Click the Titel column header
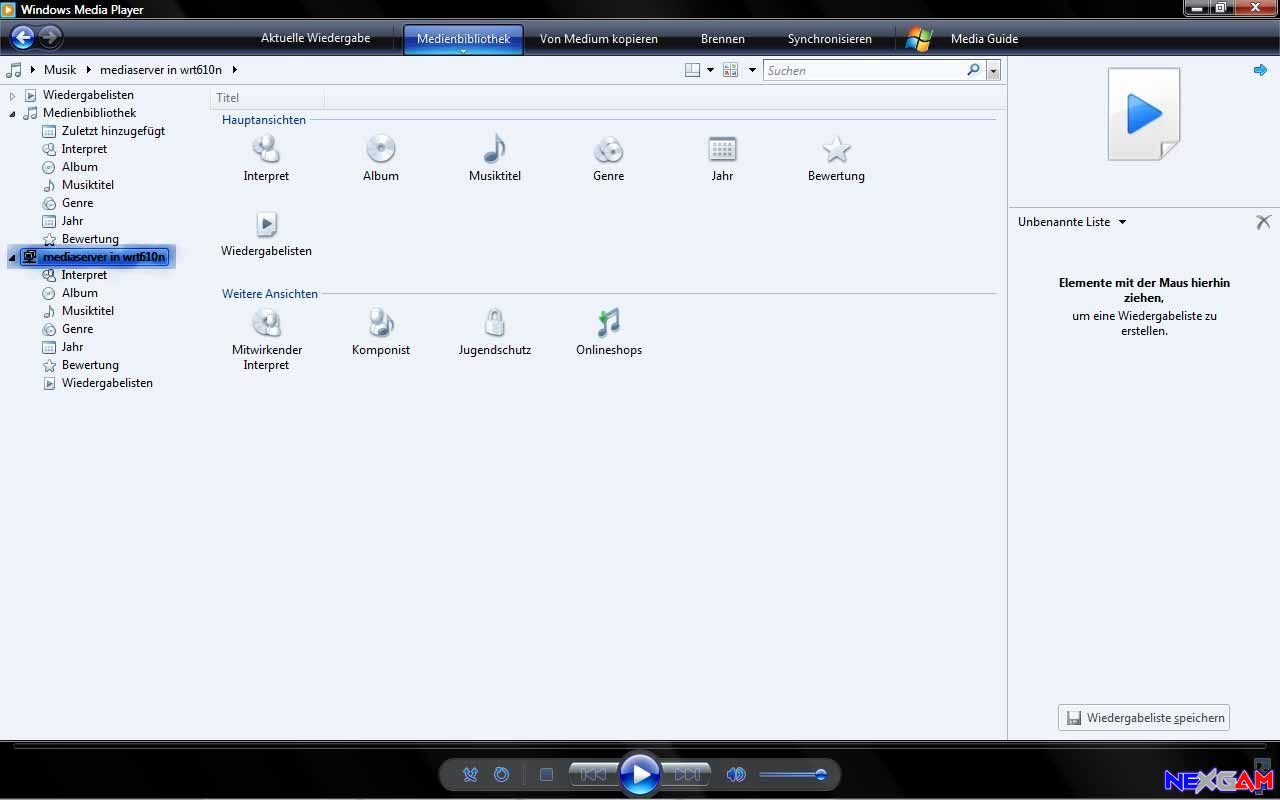Viewport: 1280px width, 800px height. click(x=267, y=98)
